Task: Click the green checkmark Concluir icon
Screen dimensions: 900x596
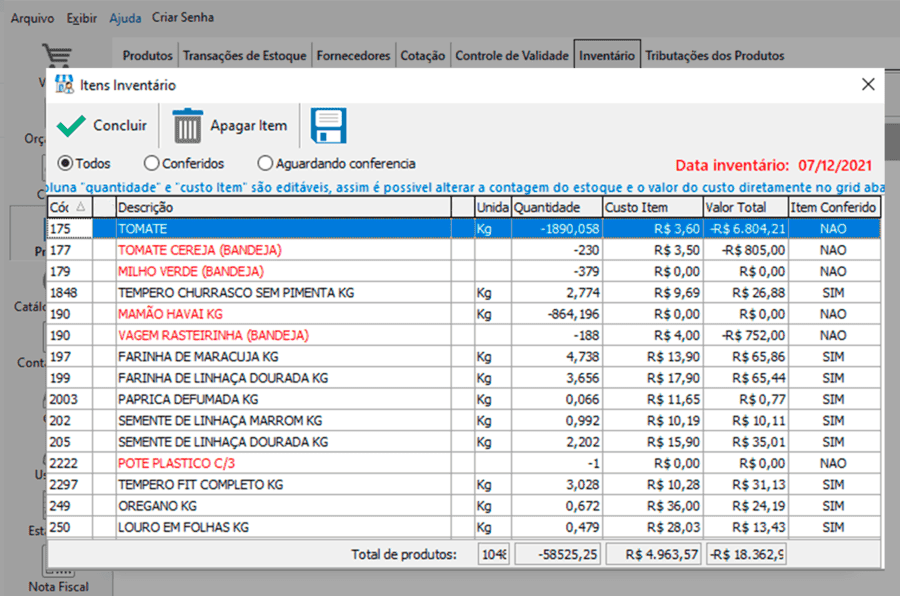Action: (x=73, y=125)
